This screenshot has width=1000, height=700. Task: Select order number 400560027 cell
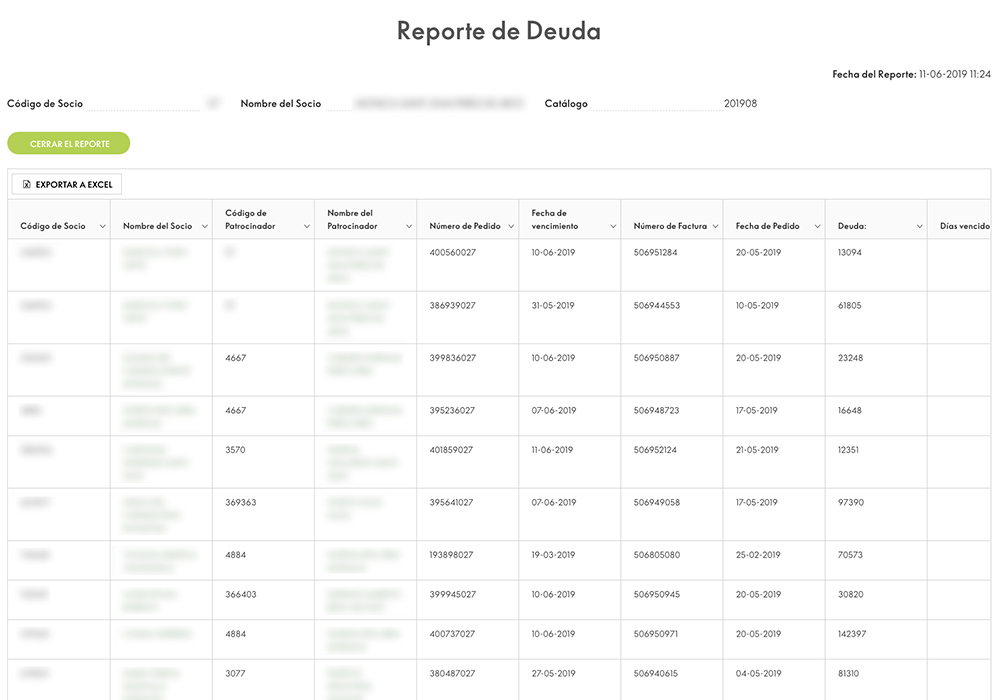point(453,253)
